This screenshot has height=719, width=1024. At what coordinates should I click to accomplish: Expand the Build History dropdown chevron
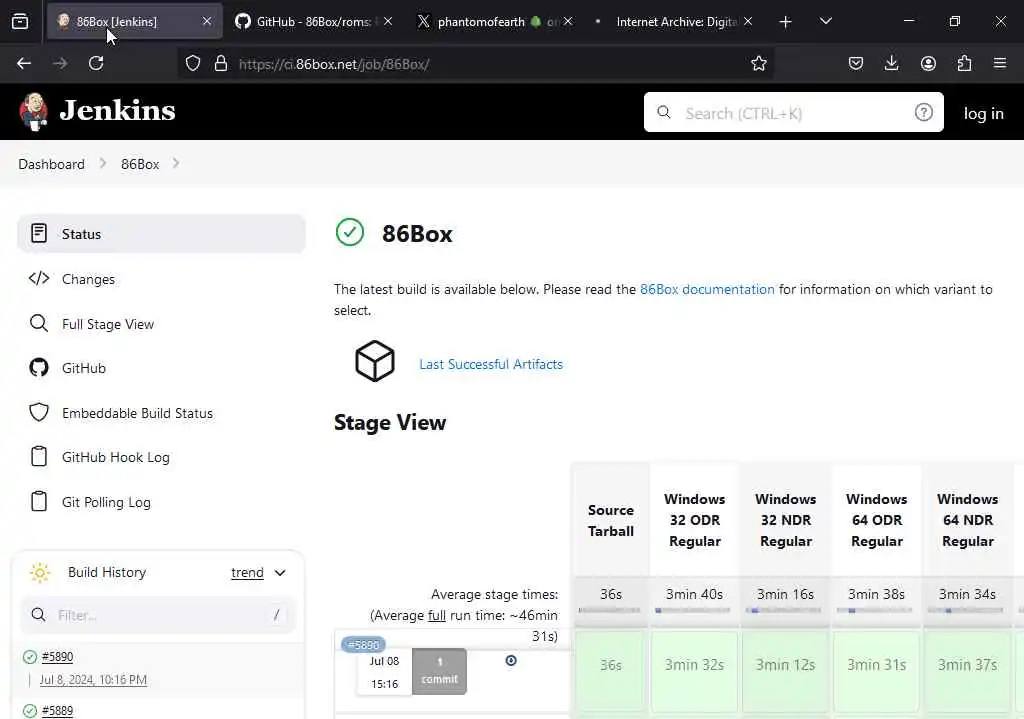pos(280,573)
